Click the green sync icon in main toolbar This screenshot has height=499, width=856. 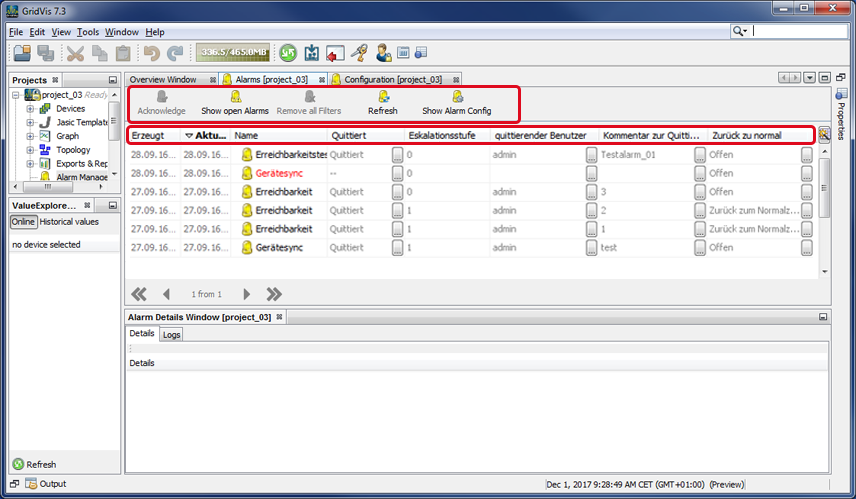pos(288,53)
